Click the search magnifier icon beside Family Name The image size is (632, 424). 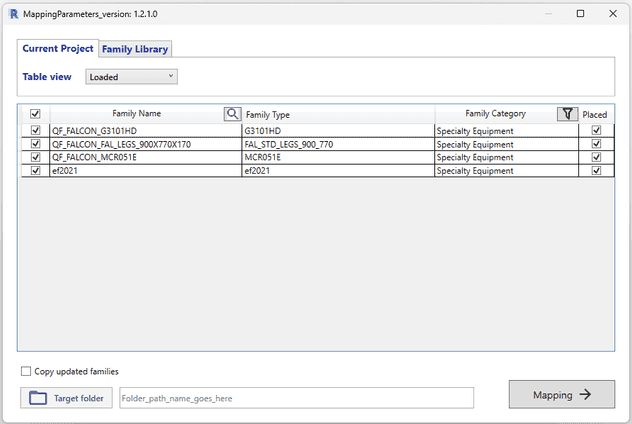[233, 114]
